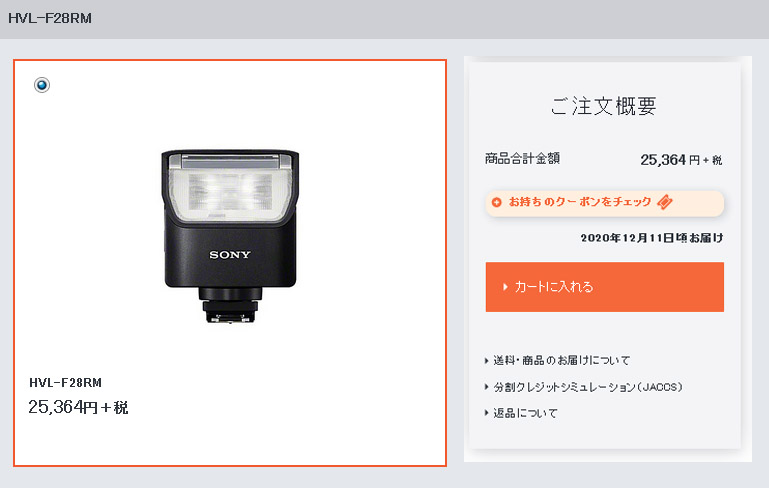Select the HVL-F28RM radio button
This screenshot has width=769, height=488.
pyautogui.click(x=42, y=85)
